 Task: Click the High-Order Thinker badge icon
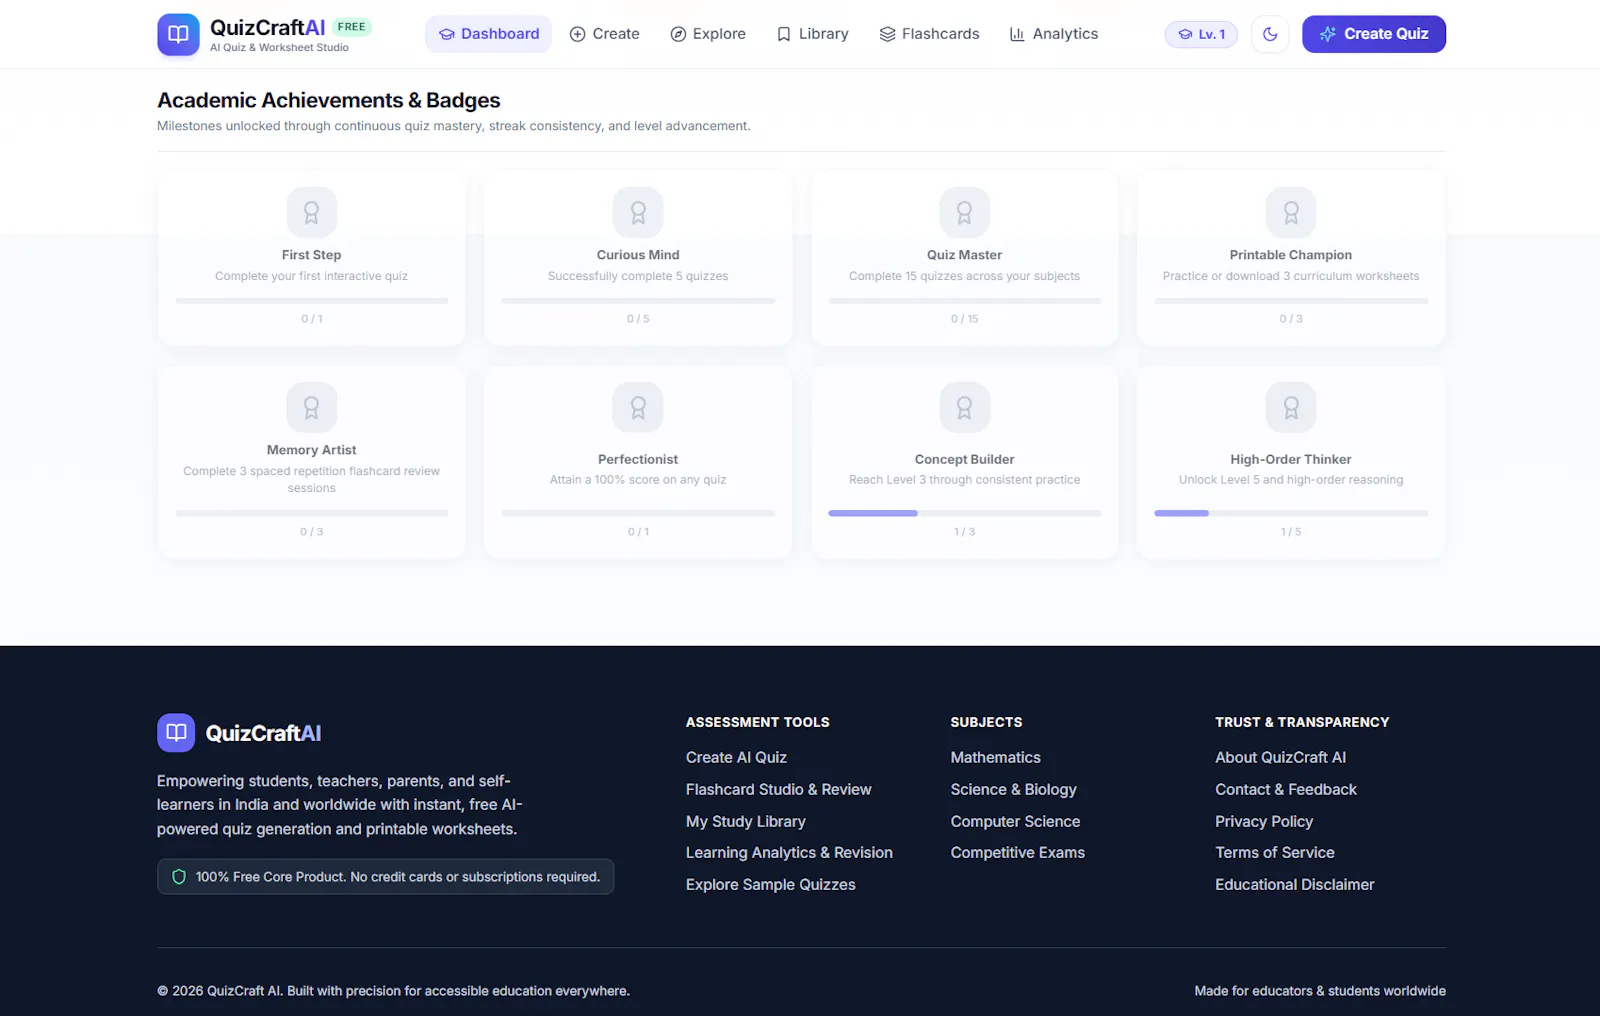1291,407
